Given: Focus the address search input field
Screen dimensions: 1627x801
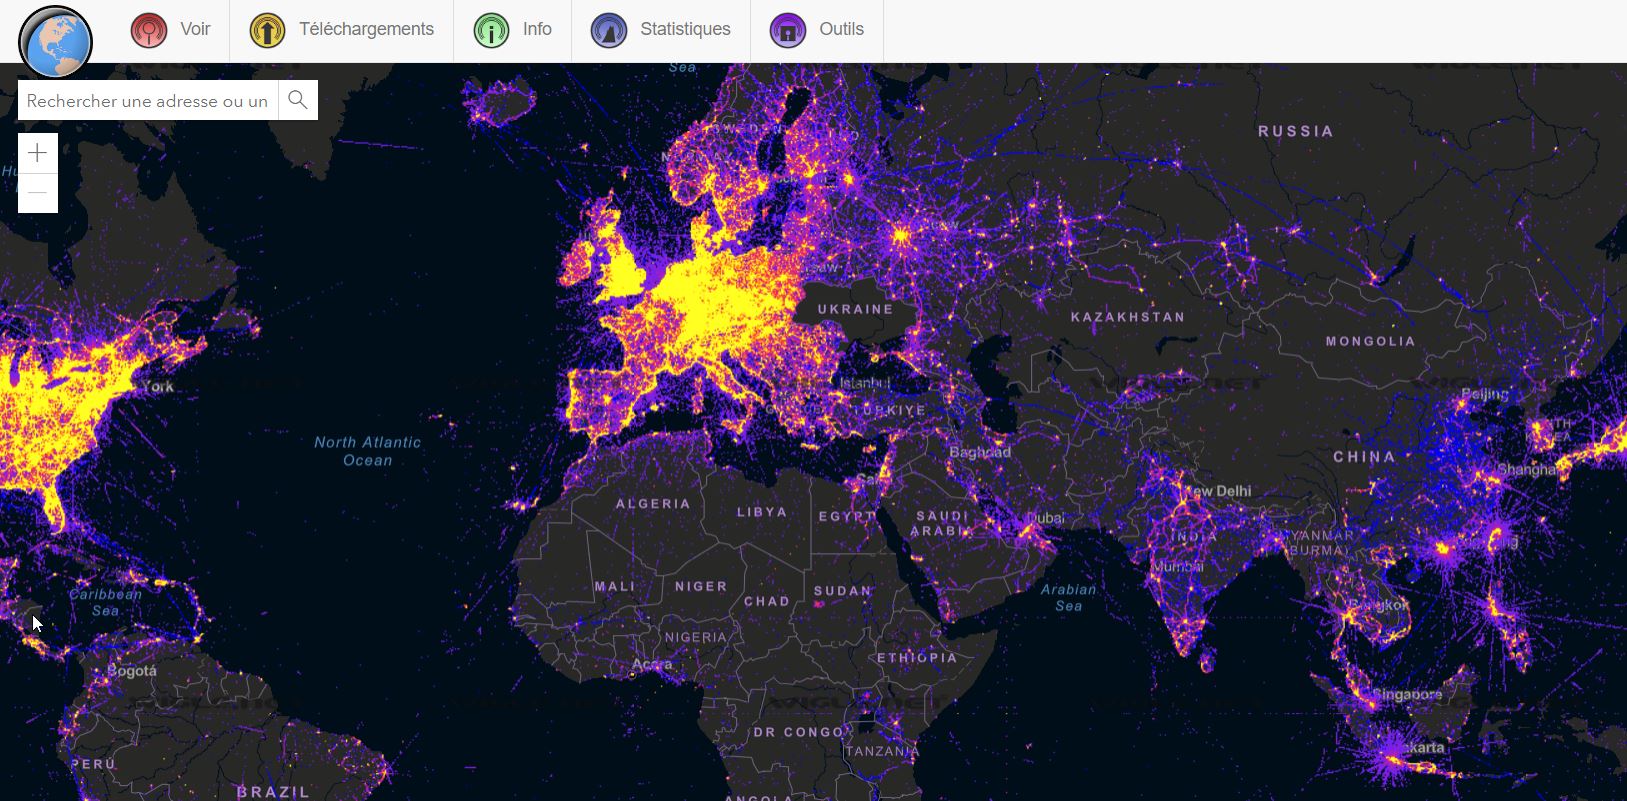Looking at the screenshot, I should point(147,101).
